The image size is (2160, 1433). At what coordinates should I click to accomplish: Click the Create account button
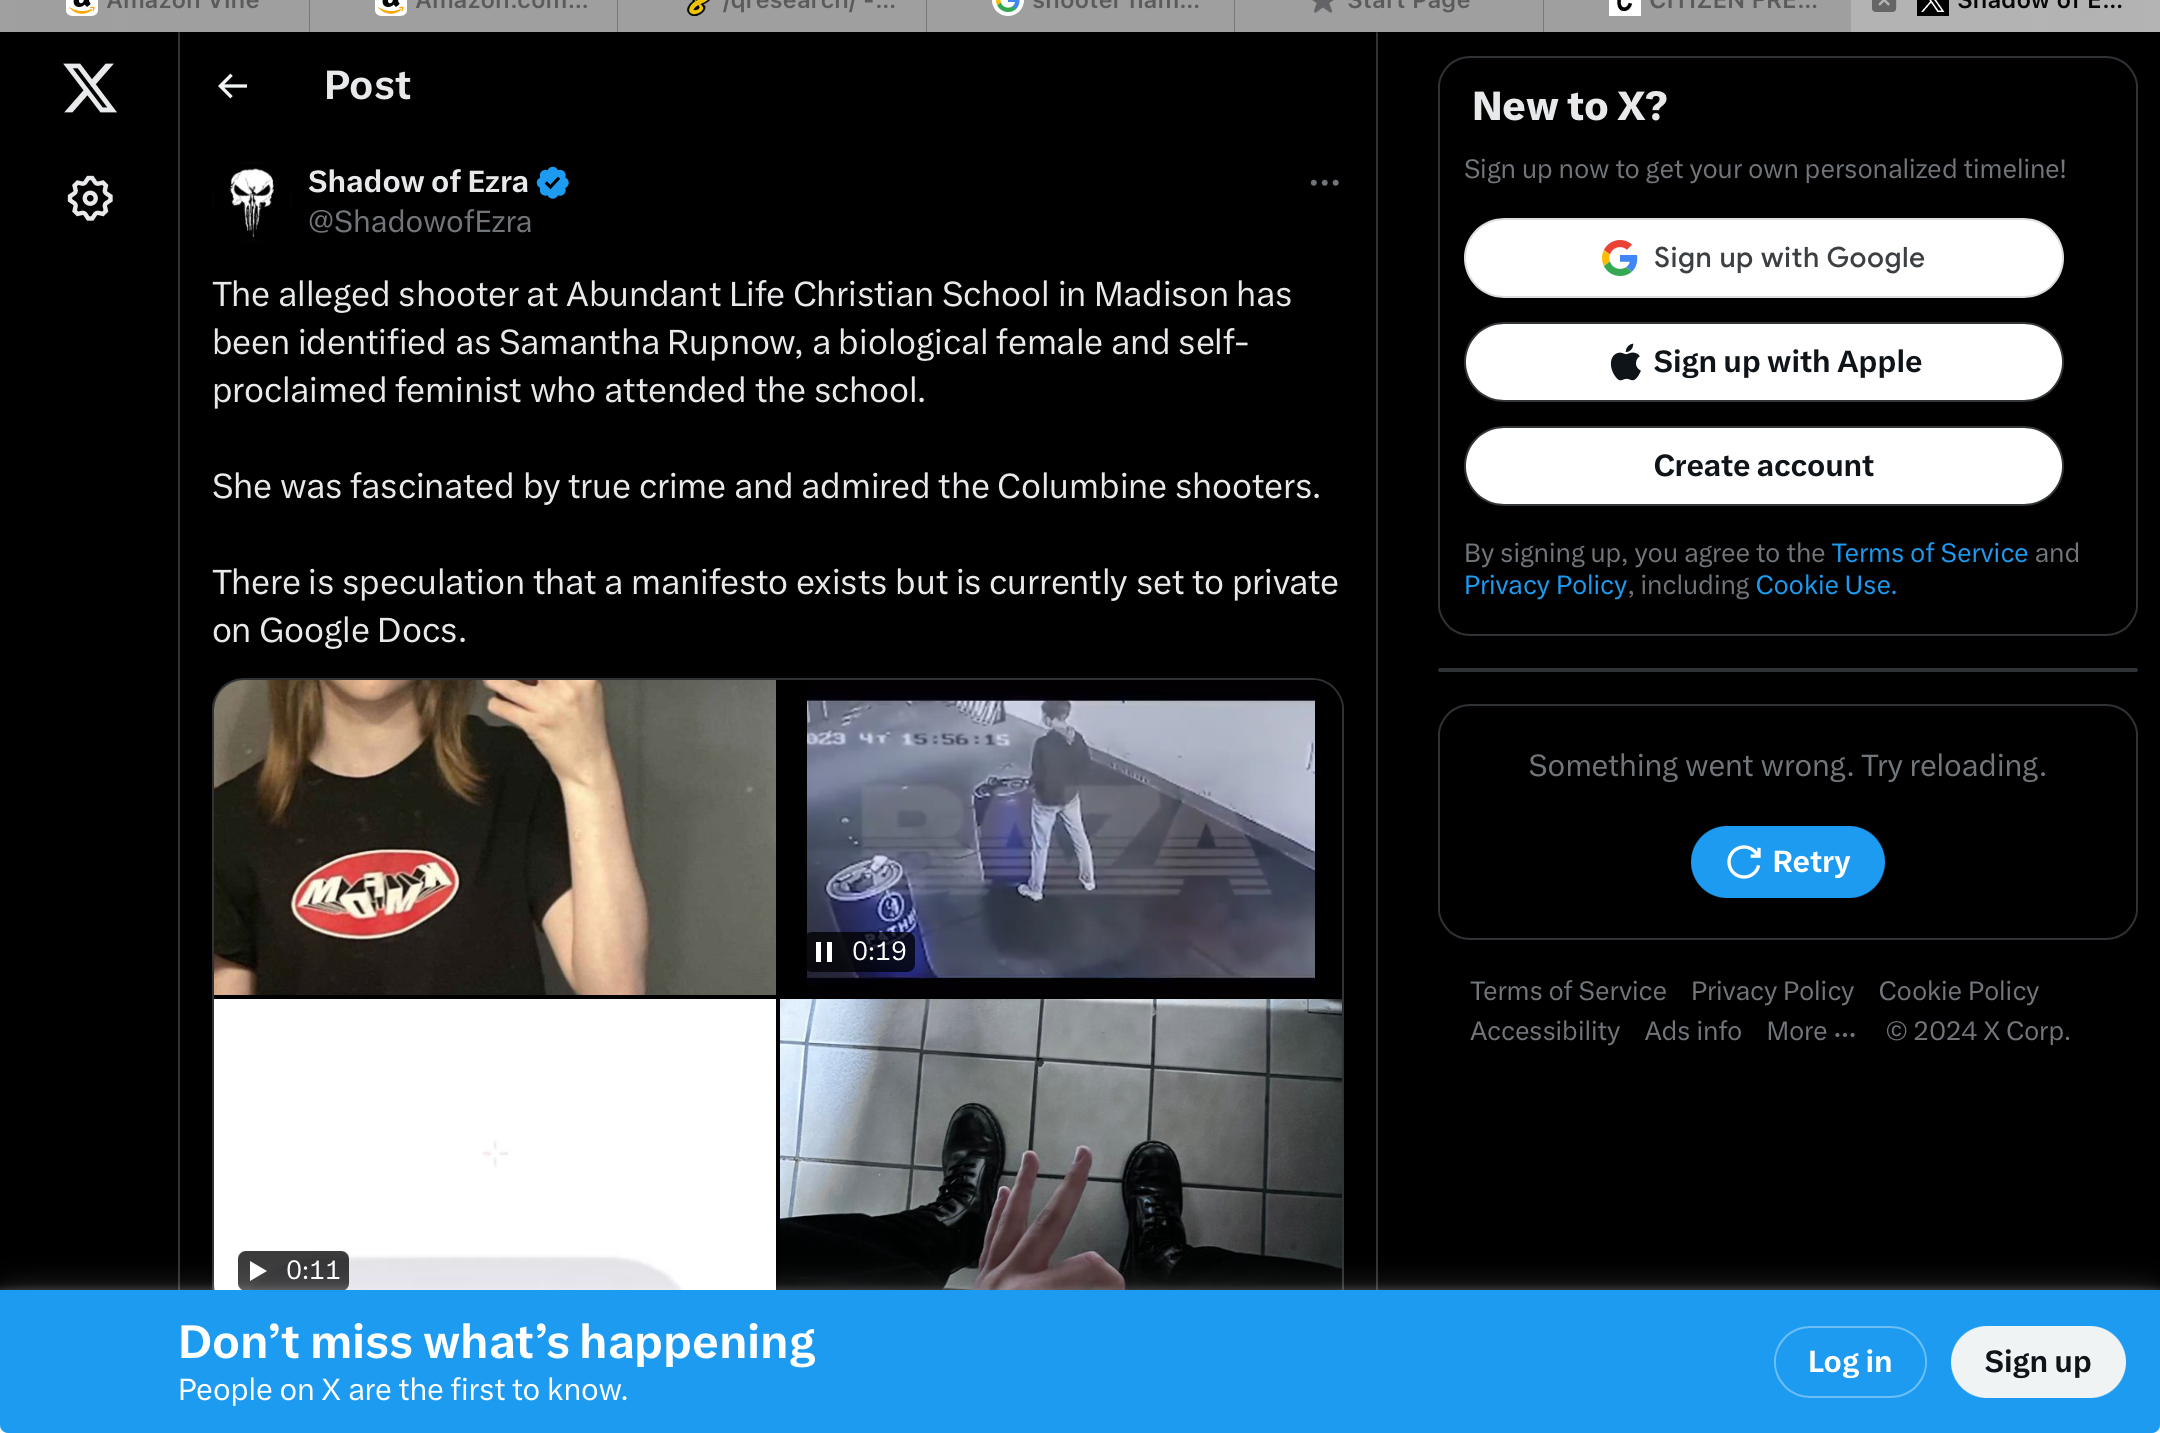(1763, 466)
